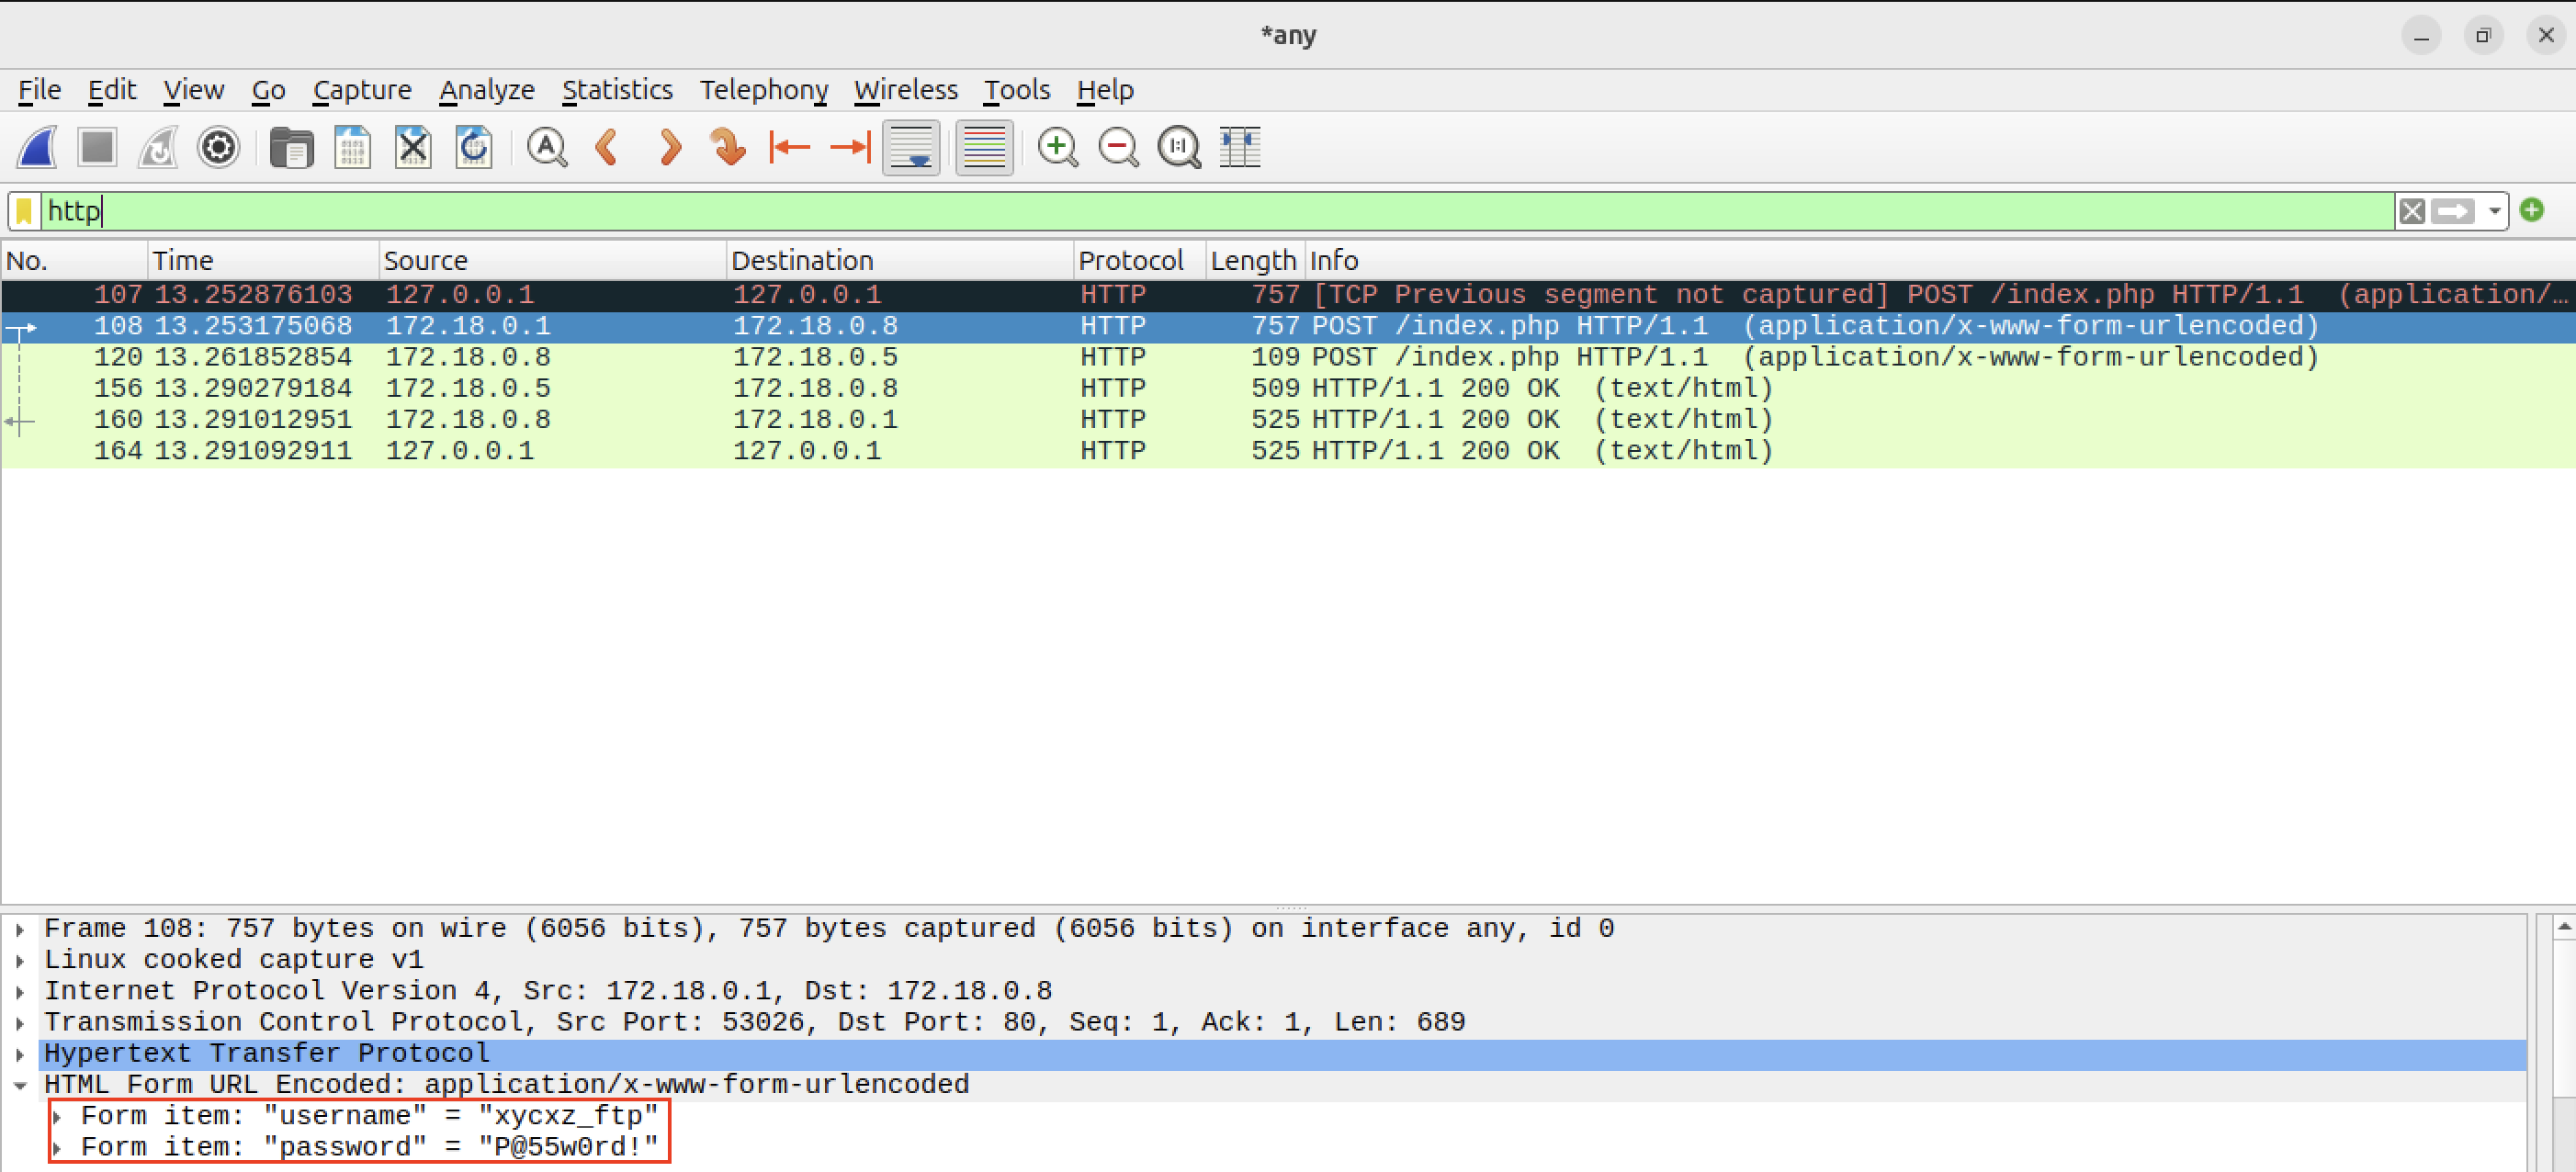Open capture options with the gear icon
This screenshot has width=2576, height=1172.
tap(218, 147)
